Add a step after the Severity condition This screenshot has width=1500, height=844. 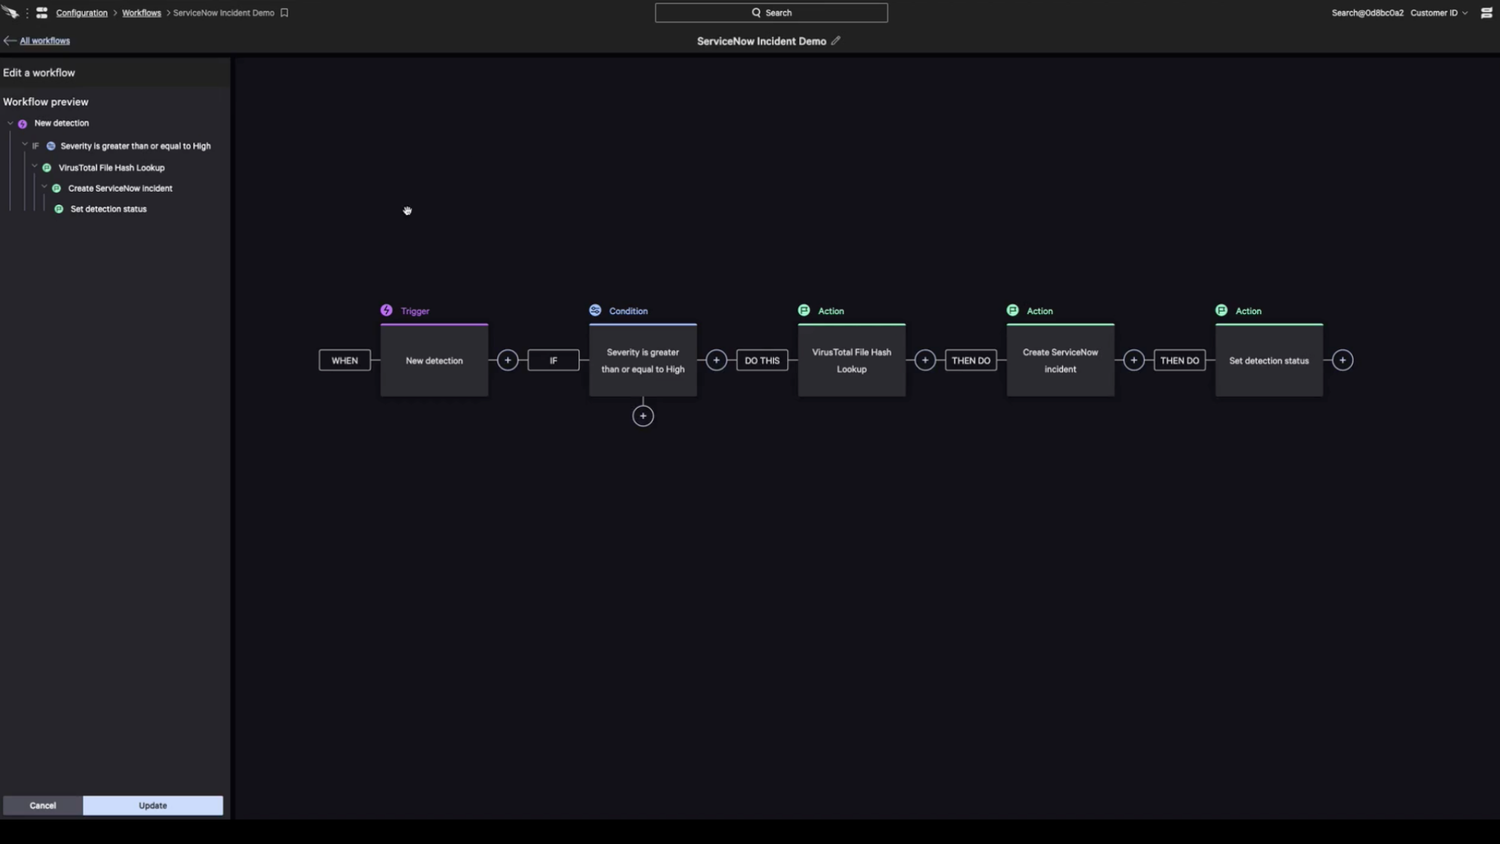click(x=716, y=360)
